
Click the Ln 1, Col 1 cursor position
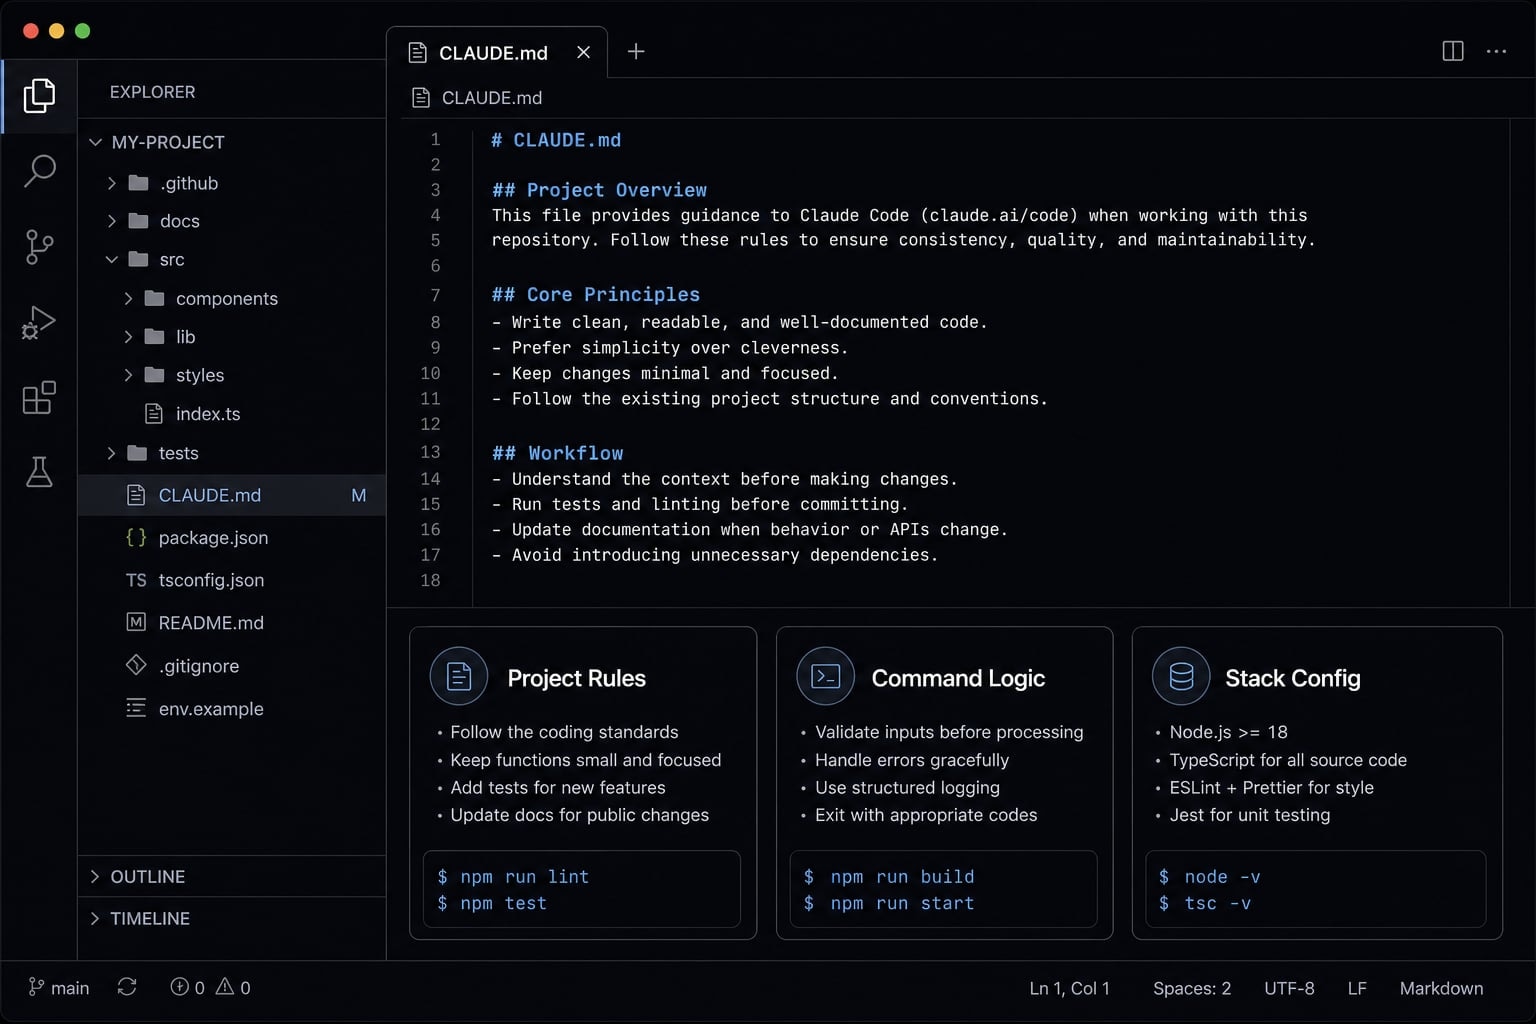coord(1069,988)
